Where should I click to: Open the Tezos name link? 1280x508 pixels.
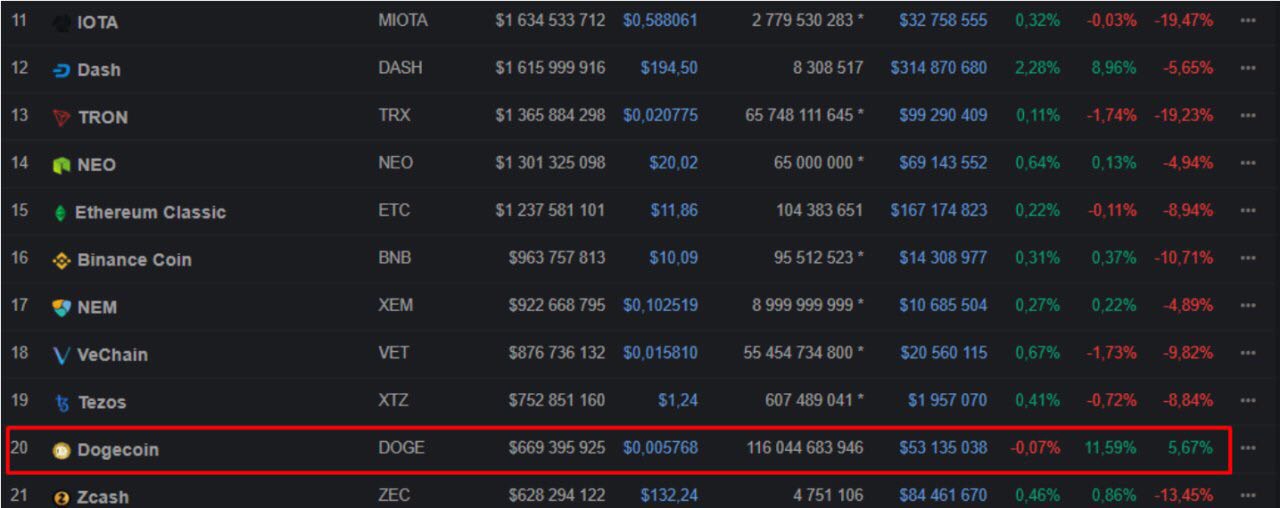[x=102, y=402]
